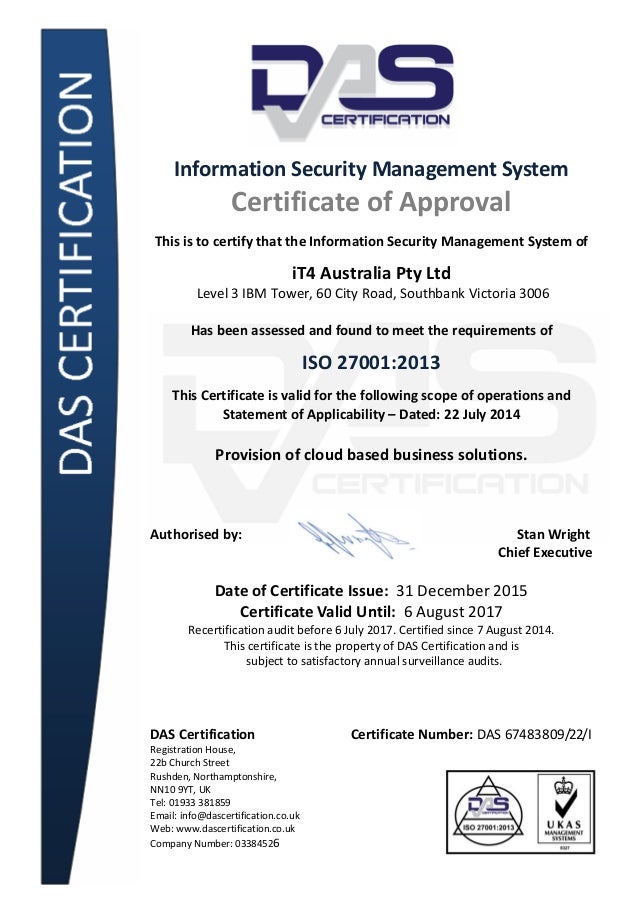Image resolution: width=638 pixels, height=903 pixels.
Task: Click telephone 'Tel: 01933 381859'
Action: (190, 802)
